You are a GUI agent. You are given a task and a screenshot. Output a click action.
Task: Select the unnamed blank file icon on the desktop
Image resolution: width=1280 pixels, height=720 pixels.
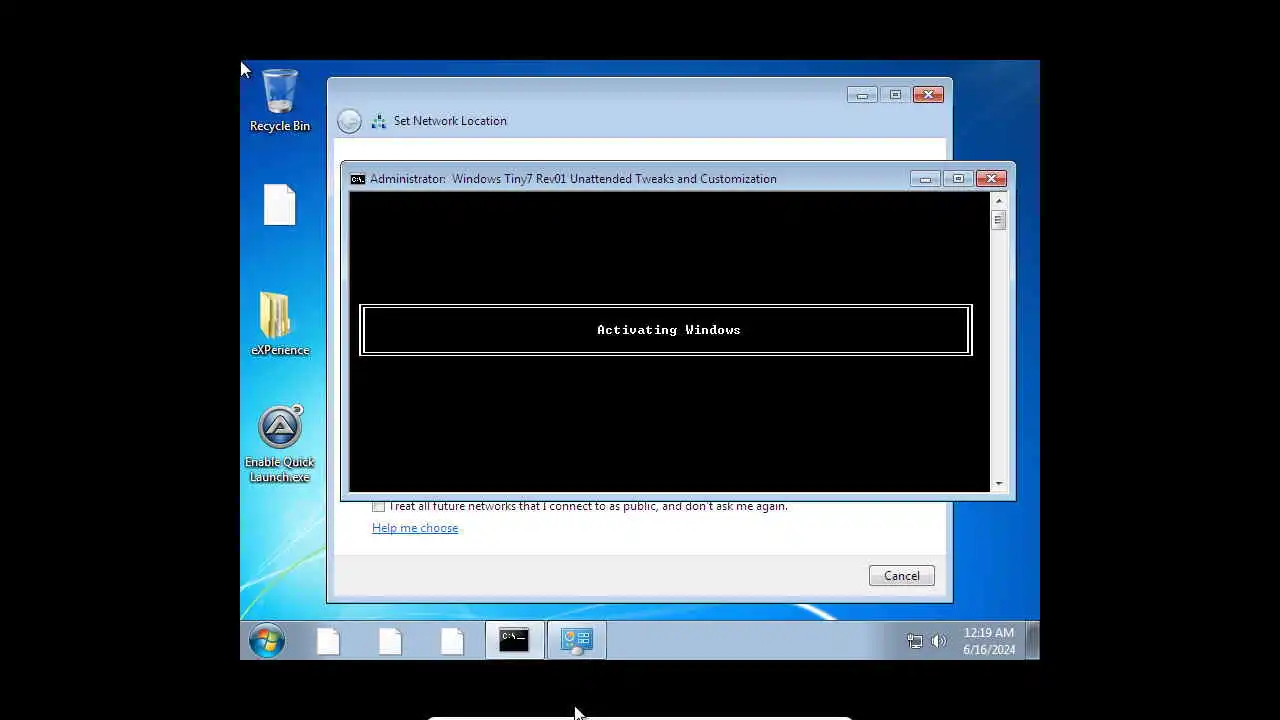[x=280, y=205]
